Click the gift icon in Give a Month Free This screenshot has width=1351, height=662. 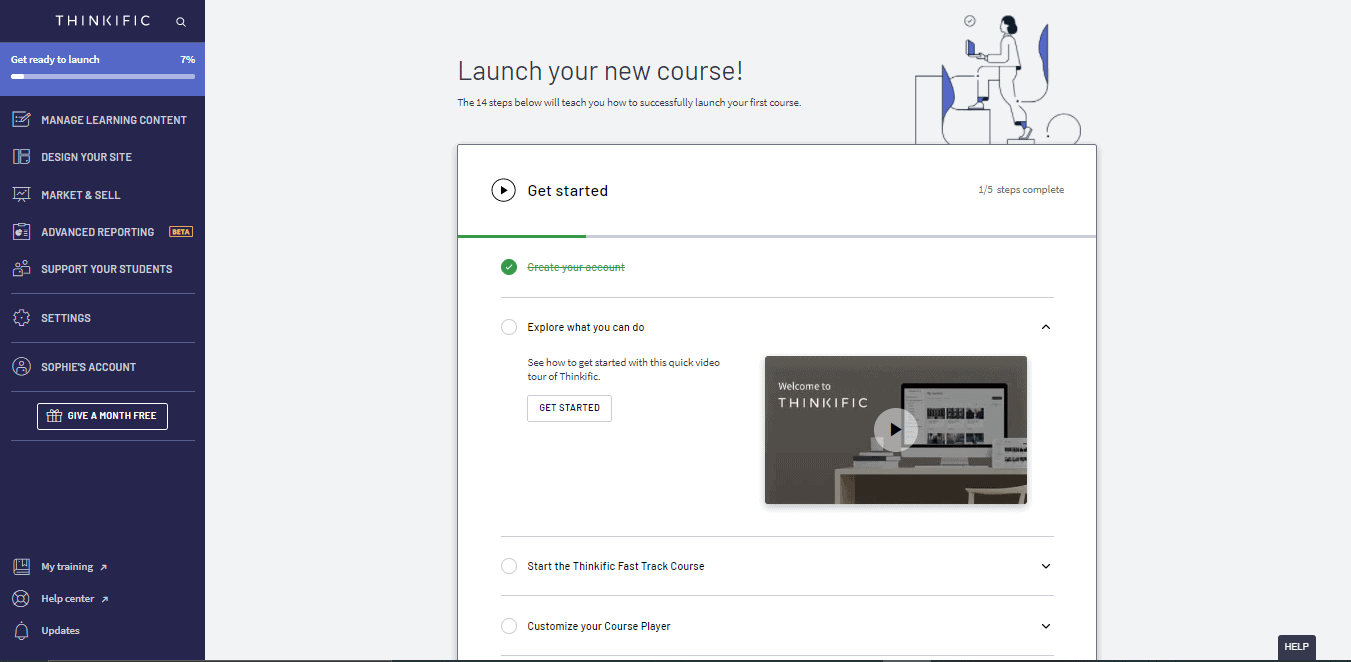[x=55, y=415]
